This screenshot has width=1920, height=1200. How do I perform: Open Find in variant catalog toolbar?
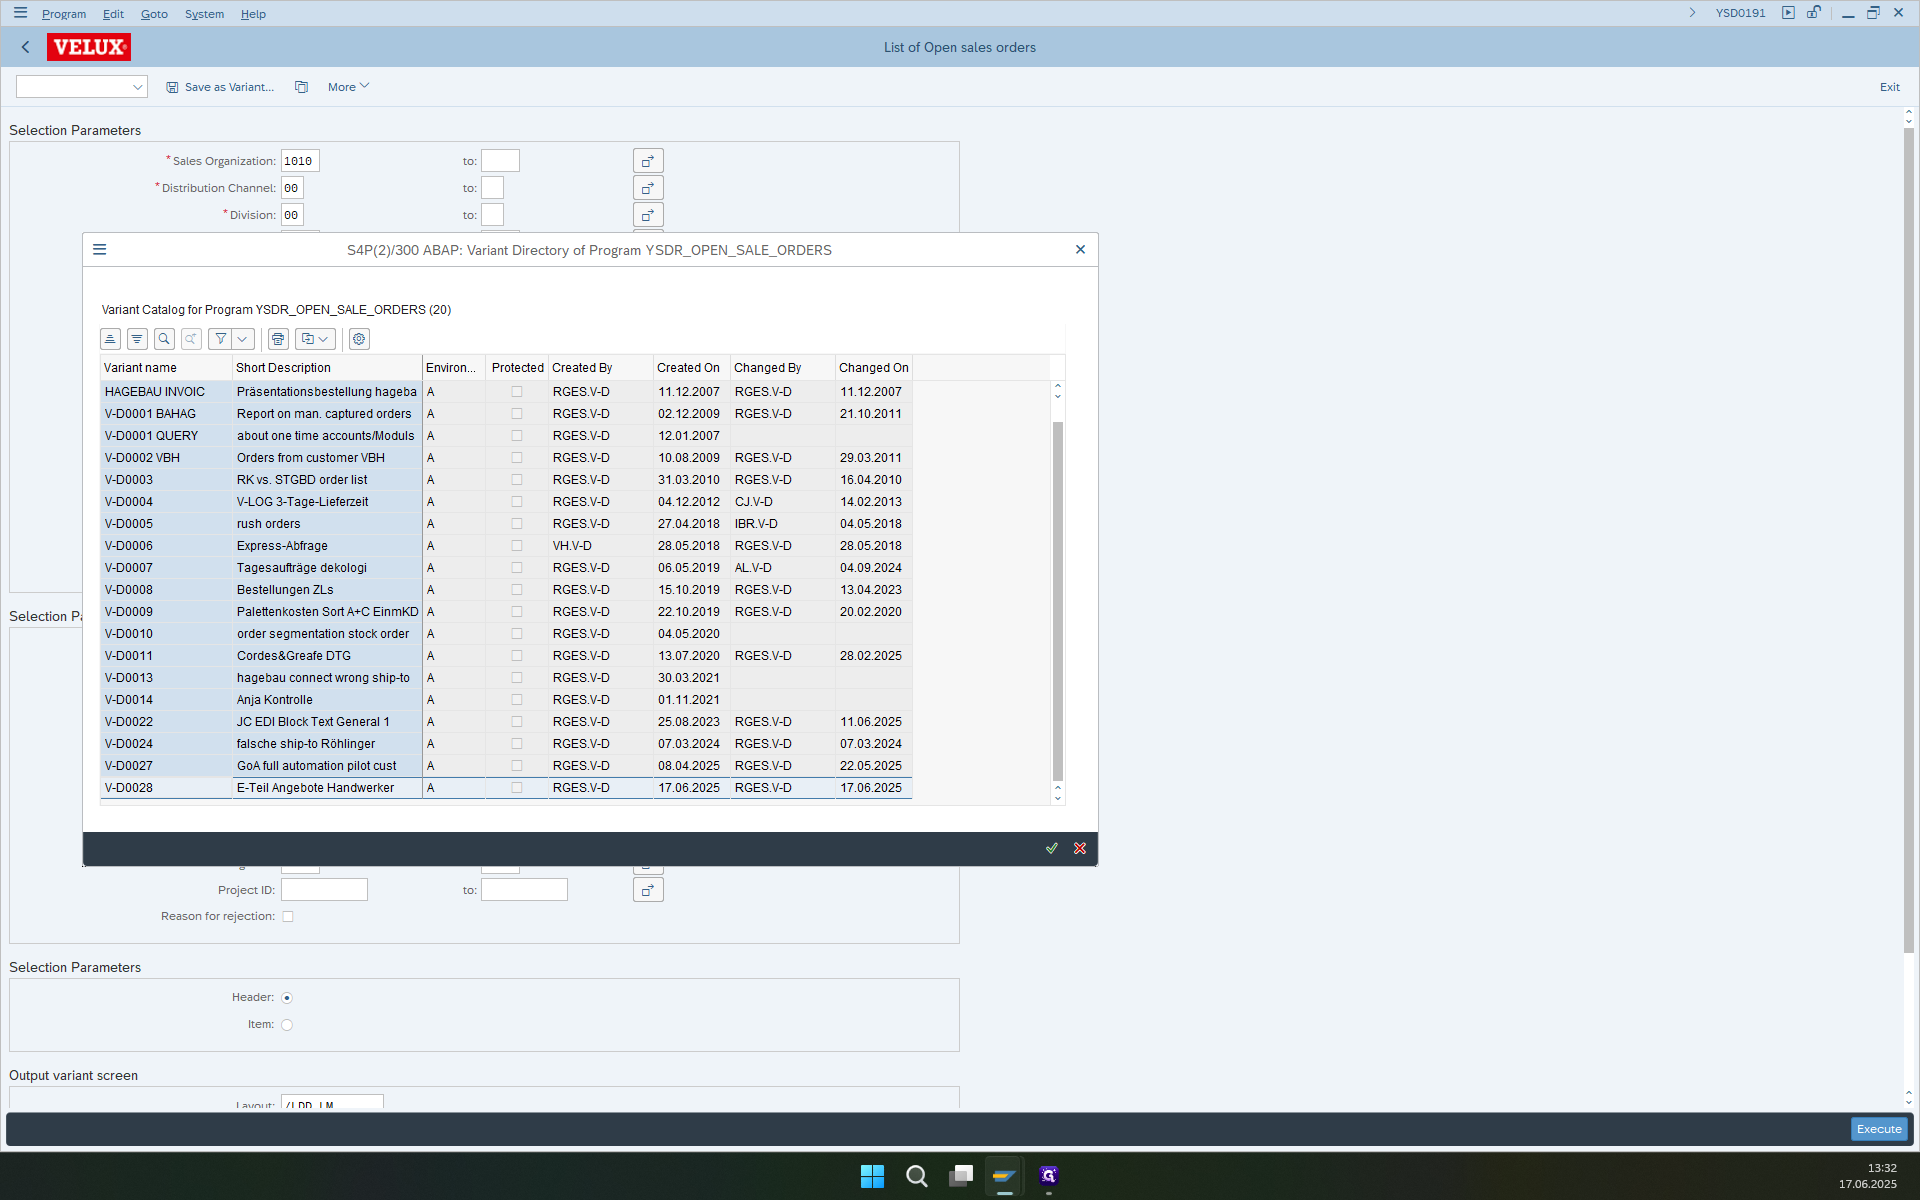164,339
